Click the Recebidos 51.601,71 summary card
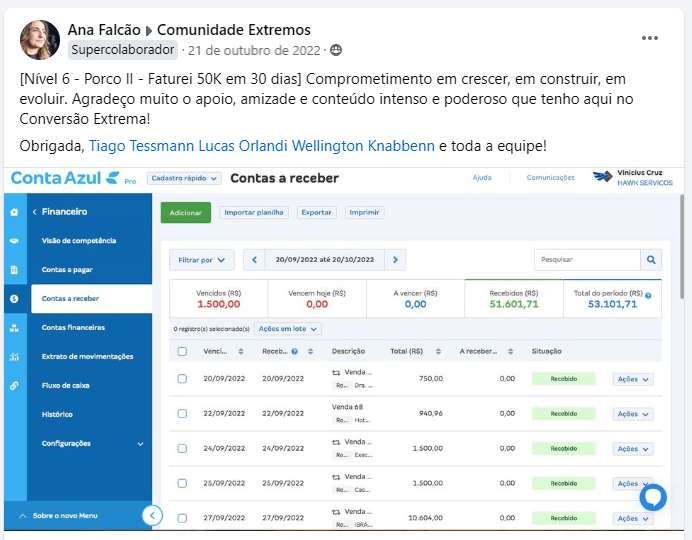This screenshot has width=692, height=540. point(514,299)
